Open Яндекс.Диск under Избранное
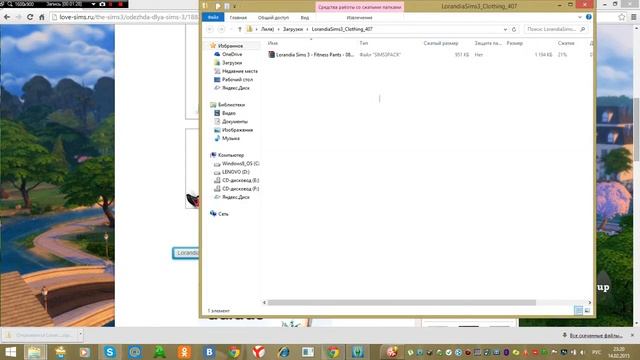 click(x=236, y=88)
